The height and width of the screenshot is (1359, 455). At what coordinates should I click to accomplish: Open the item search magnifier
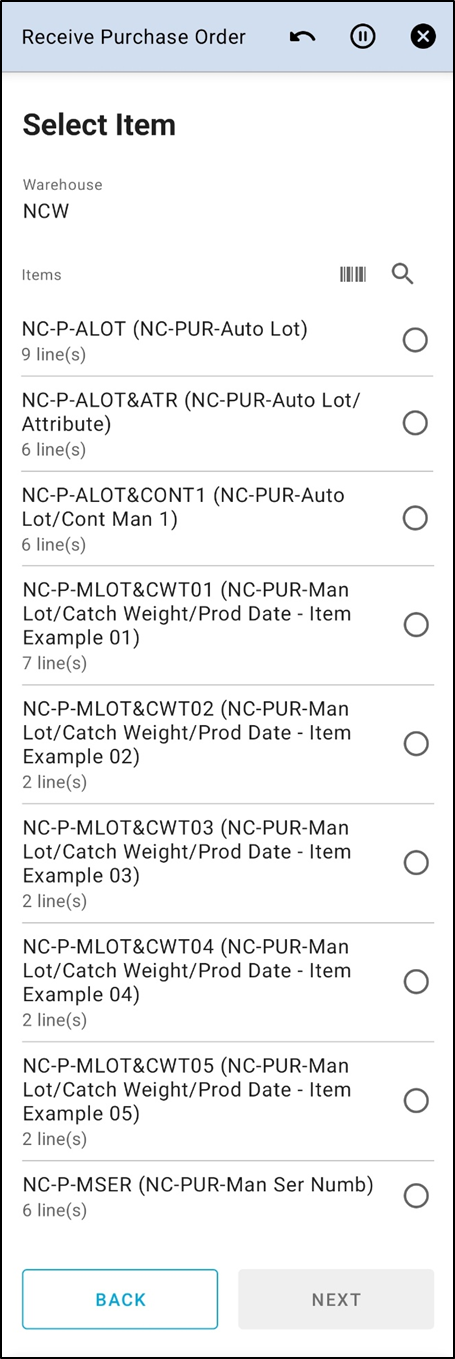[x=403, y=274]
